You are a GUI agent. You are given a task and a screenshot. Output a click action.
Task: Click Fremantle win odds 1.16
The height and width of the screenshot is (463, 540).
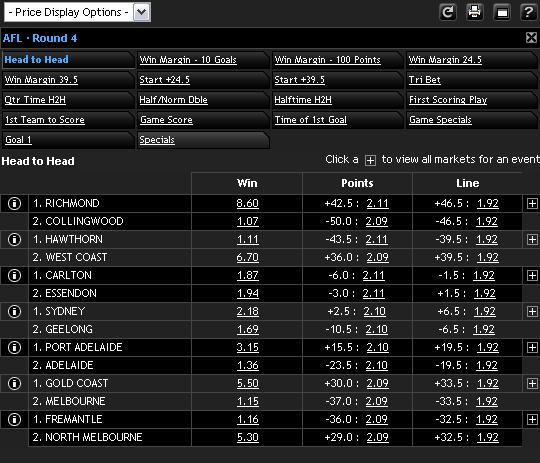coord(247,419)
